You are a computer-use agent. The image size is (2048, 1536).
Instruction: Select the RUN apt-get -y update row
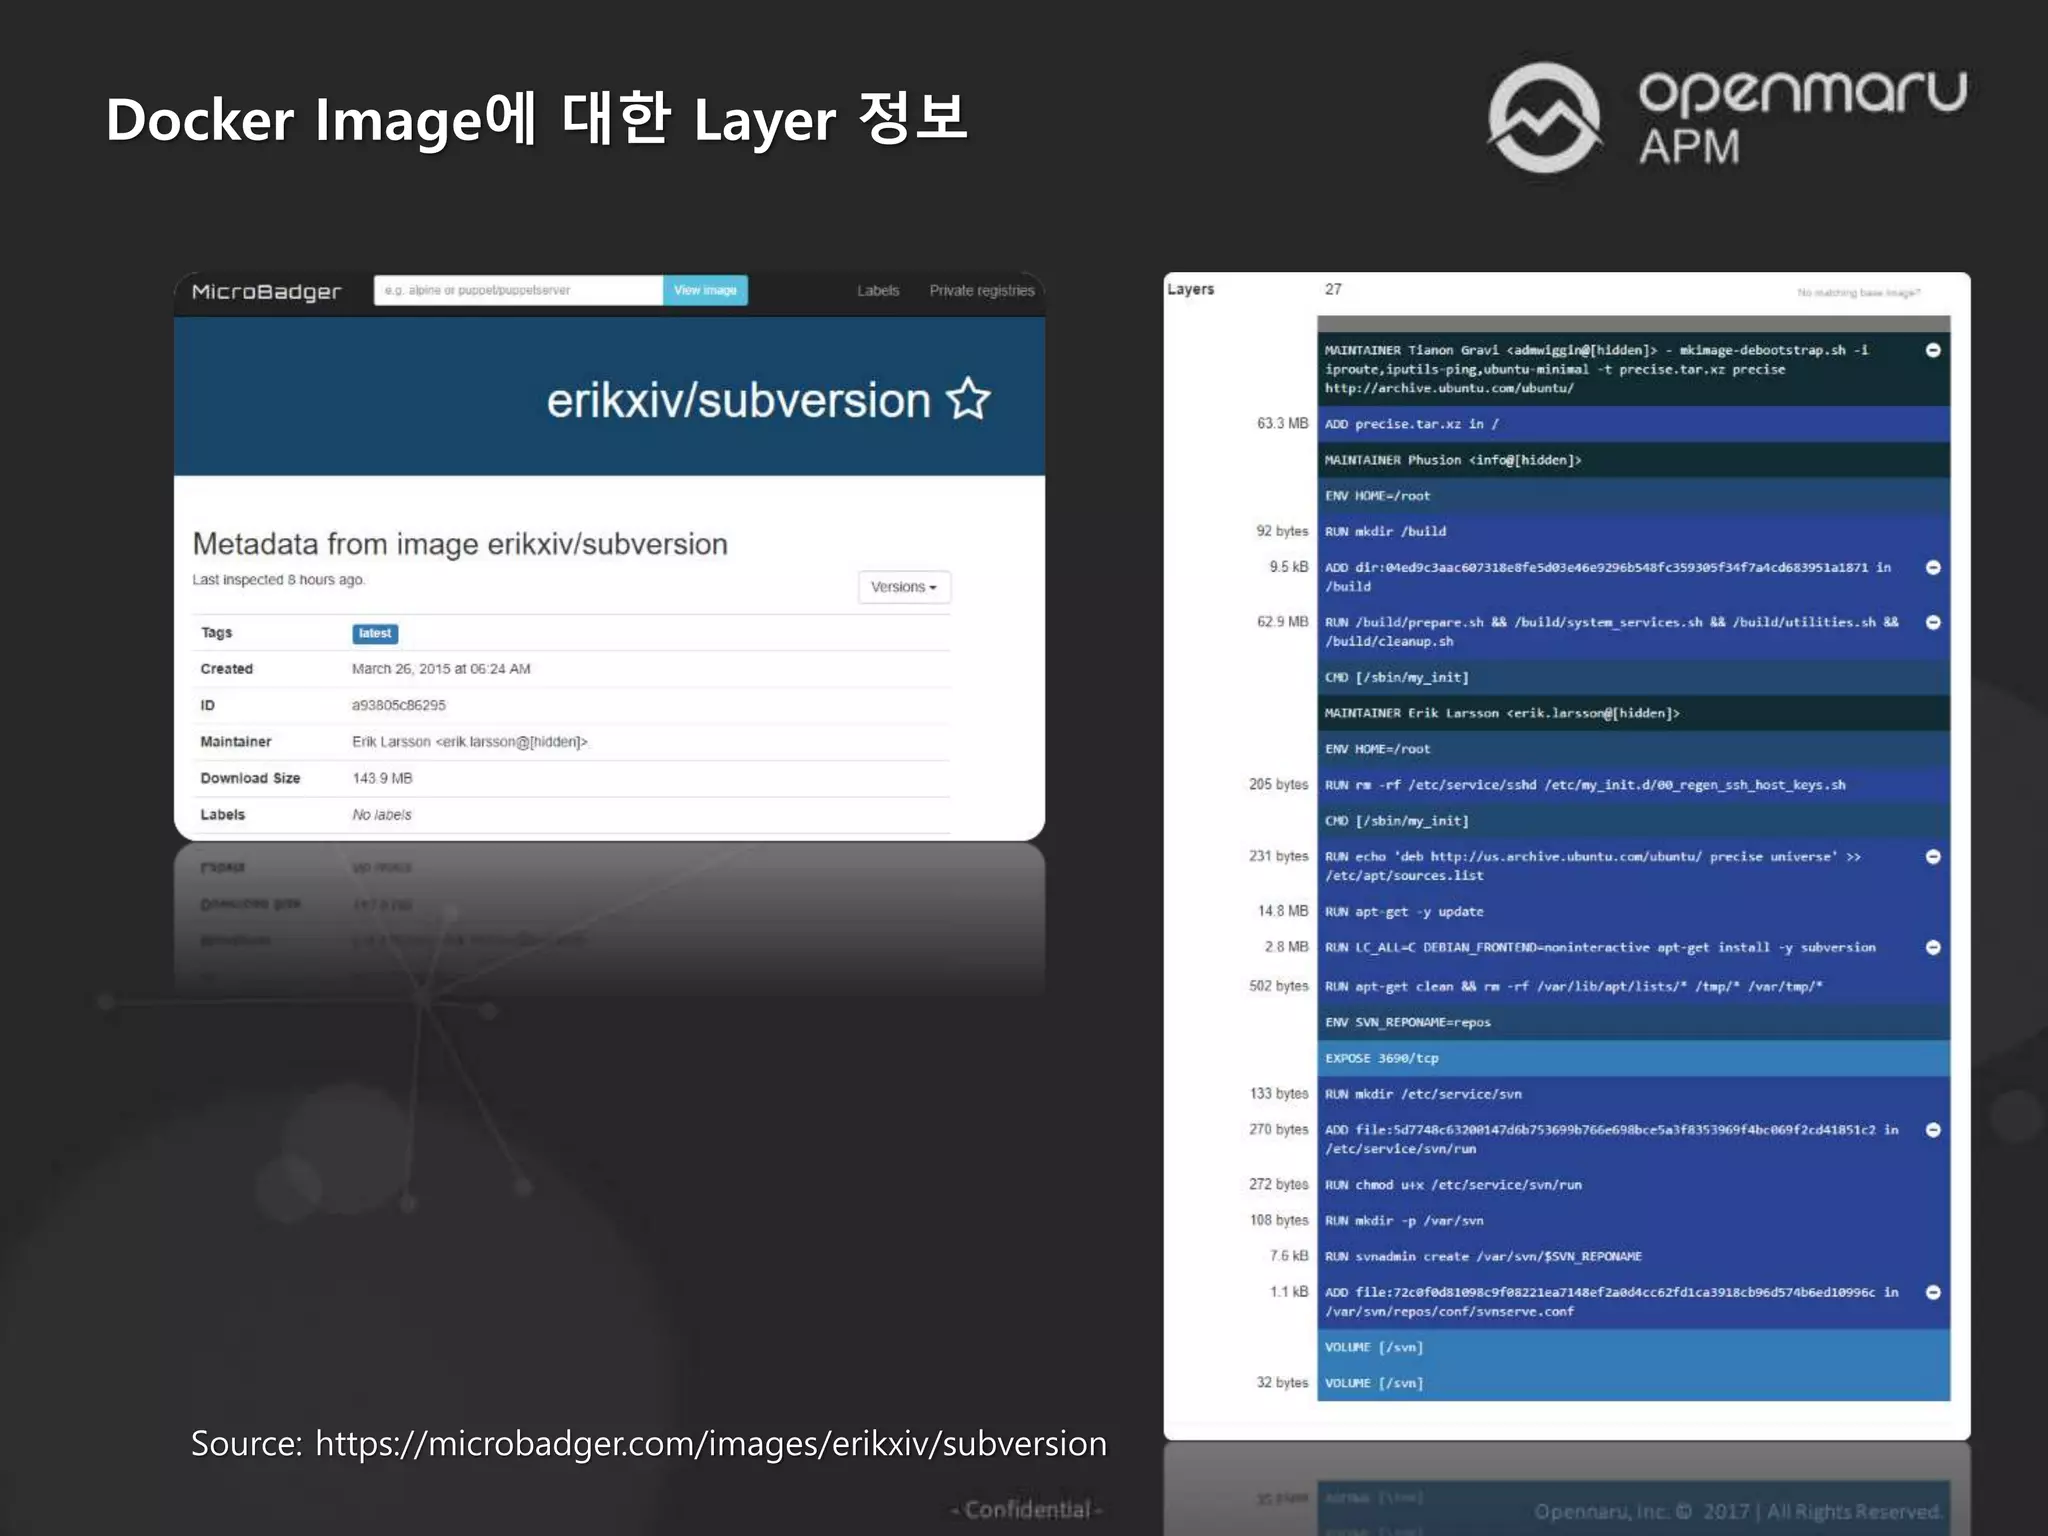point(1633,911)
